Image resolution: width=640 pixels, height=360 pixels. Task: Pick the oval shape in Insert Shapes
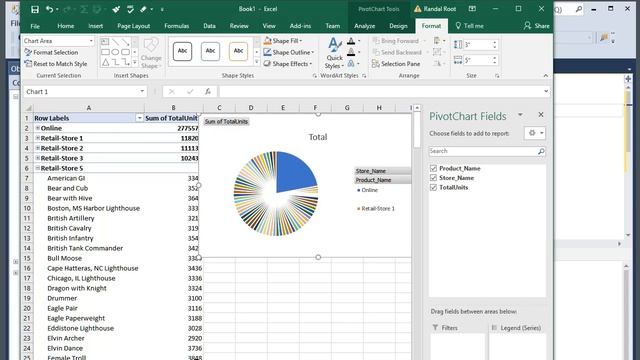tap(115, 52)
